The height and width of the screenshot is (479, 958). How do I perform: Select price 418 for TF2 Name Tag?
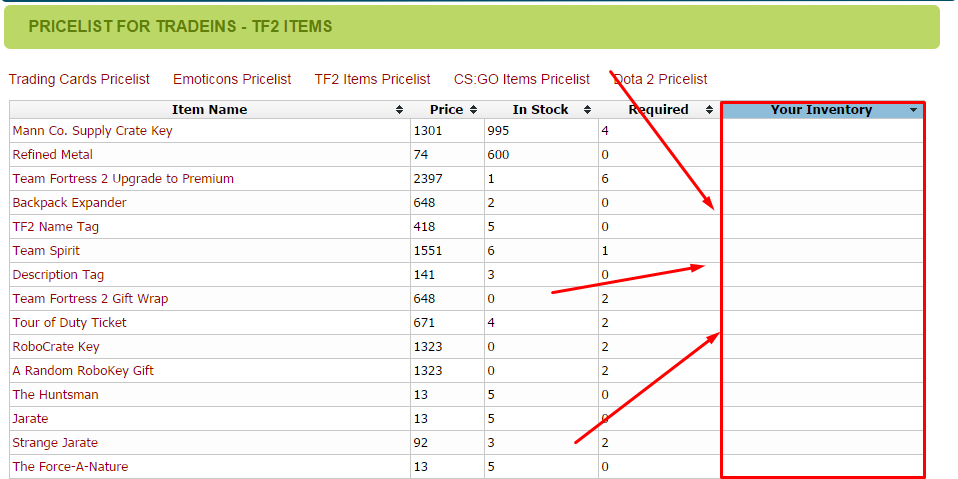click(424, 227)
